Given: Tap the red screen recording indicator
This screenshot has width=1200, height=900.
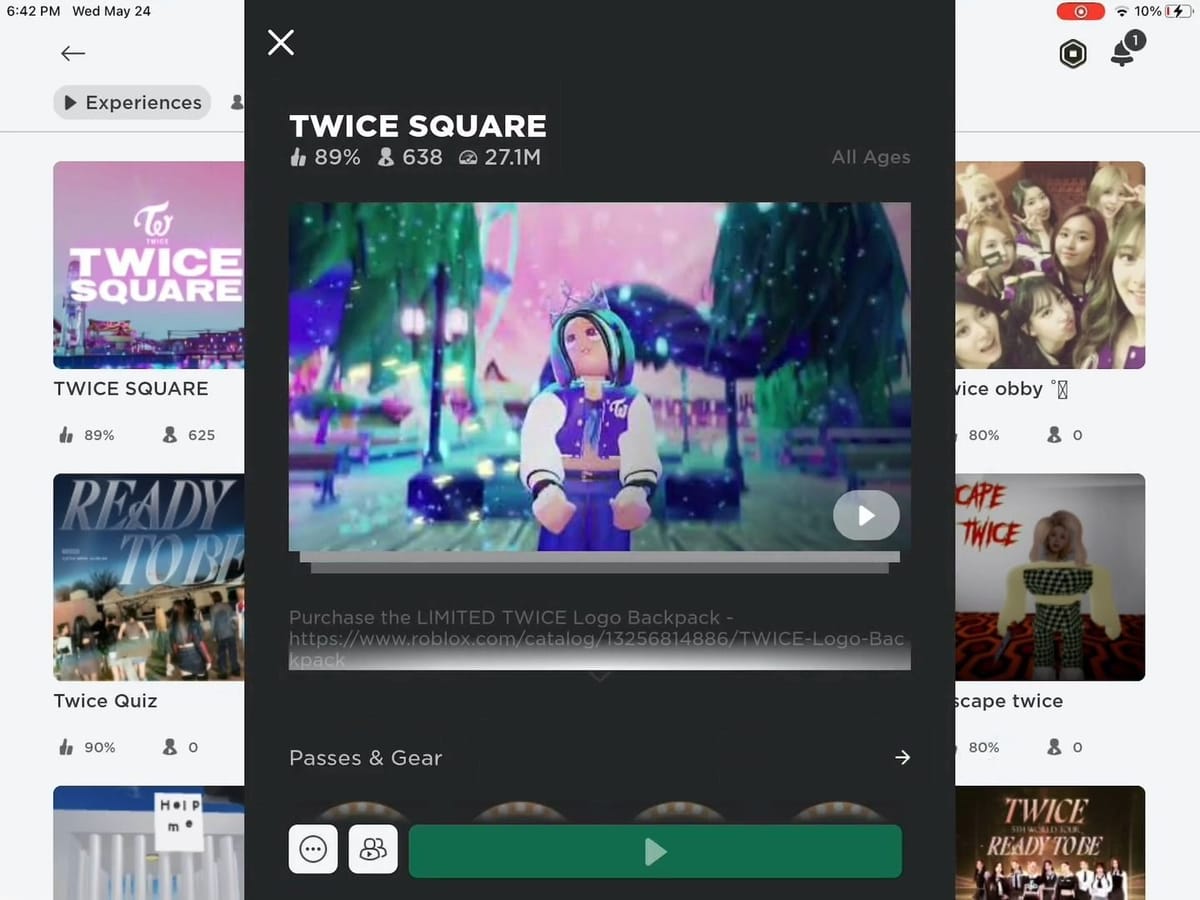Looking at the screenshot, I should 1081,11.
